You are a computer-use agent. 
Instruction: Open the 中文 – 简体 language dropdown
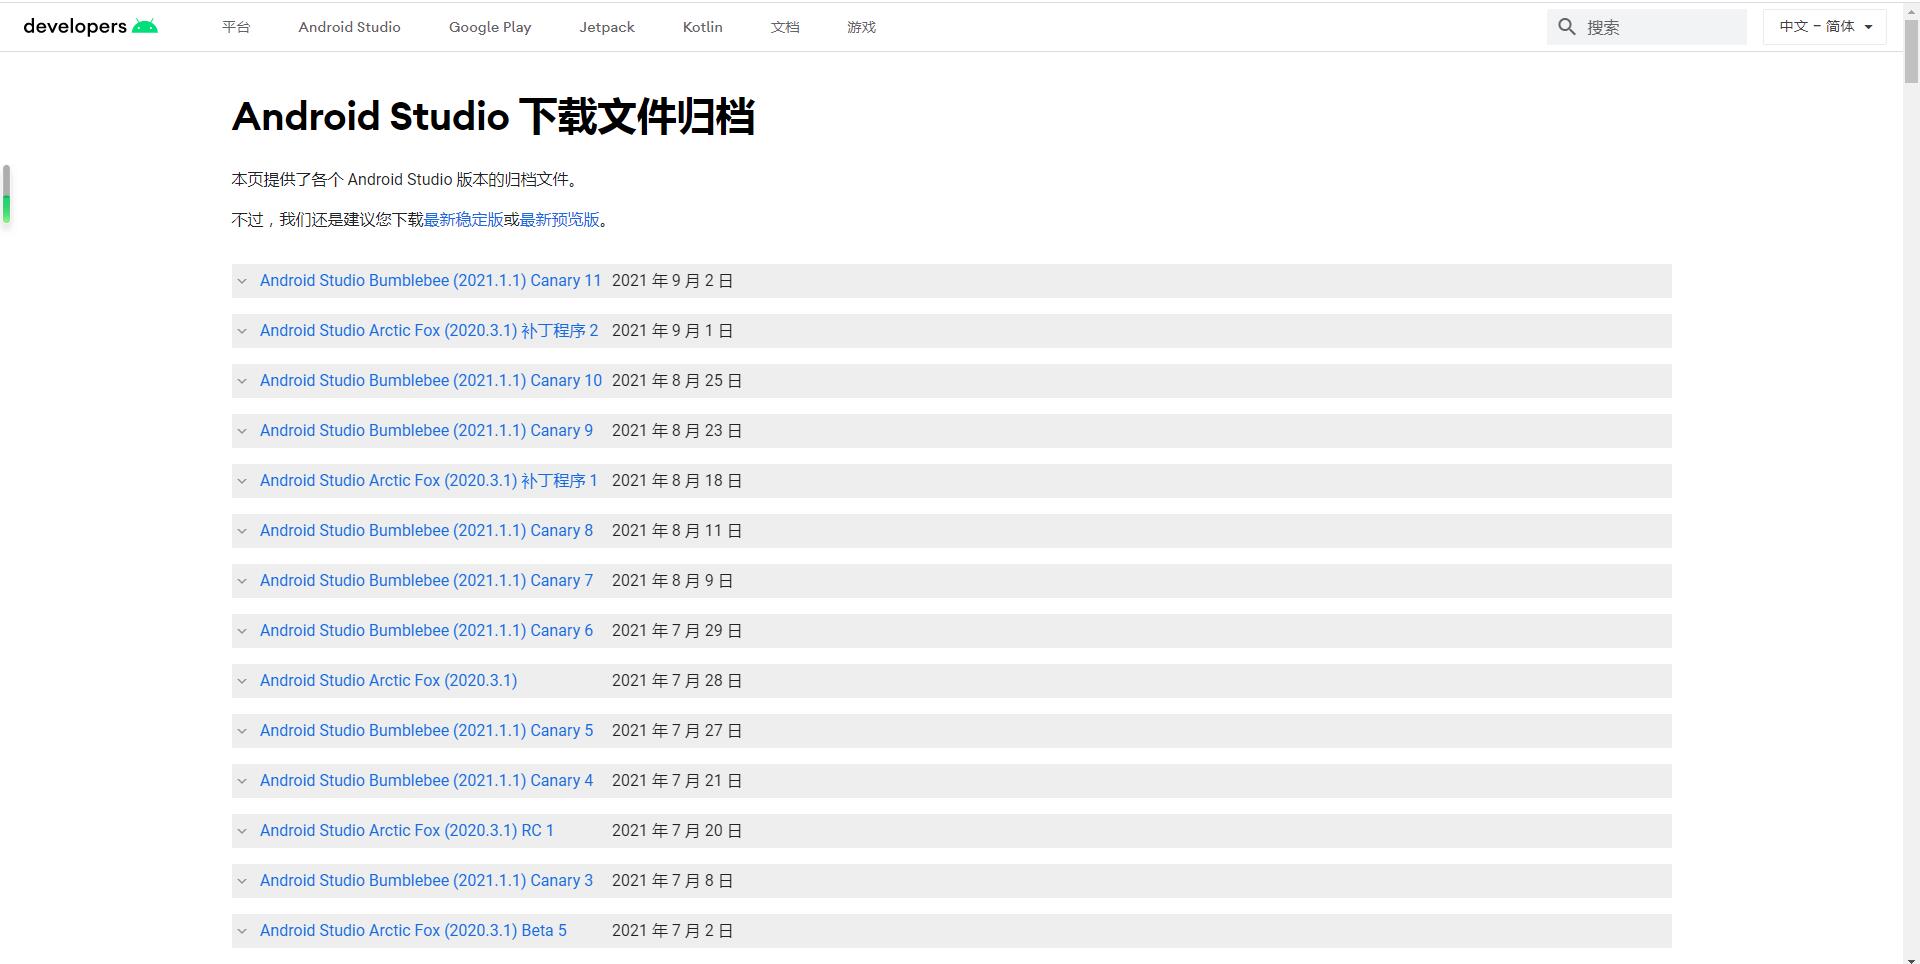click(x=1825, y=27)
